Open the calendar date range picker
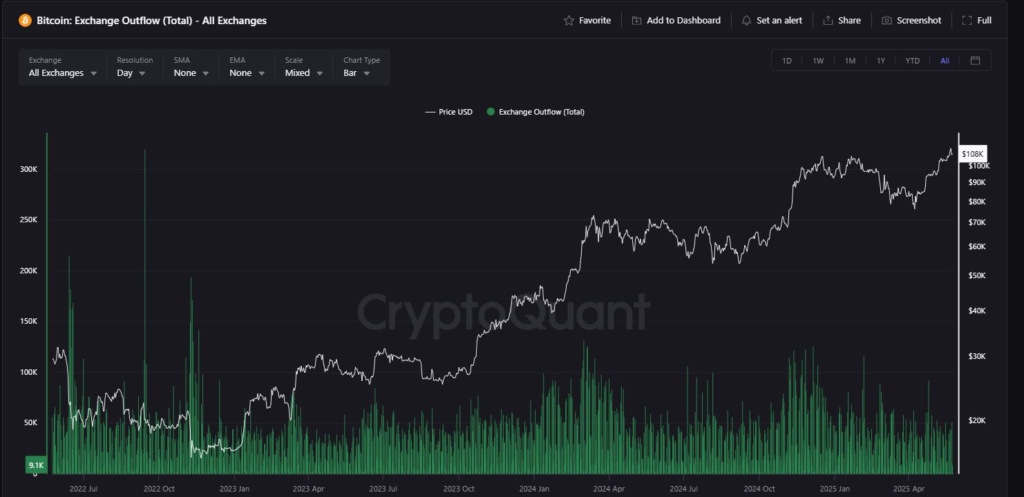1024x497 pixels. coord(975,60)
